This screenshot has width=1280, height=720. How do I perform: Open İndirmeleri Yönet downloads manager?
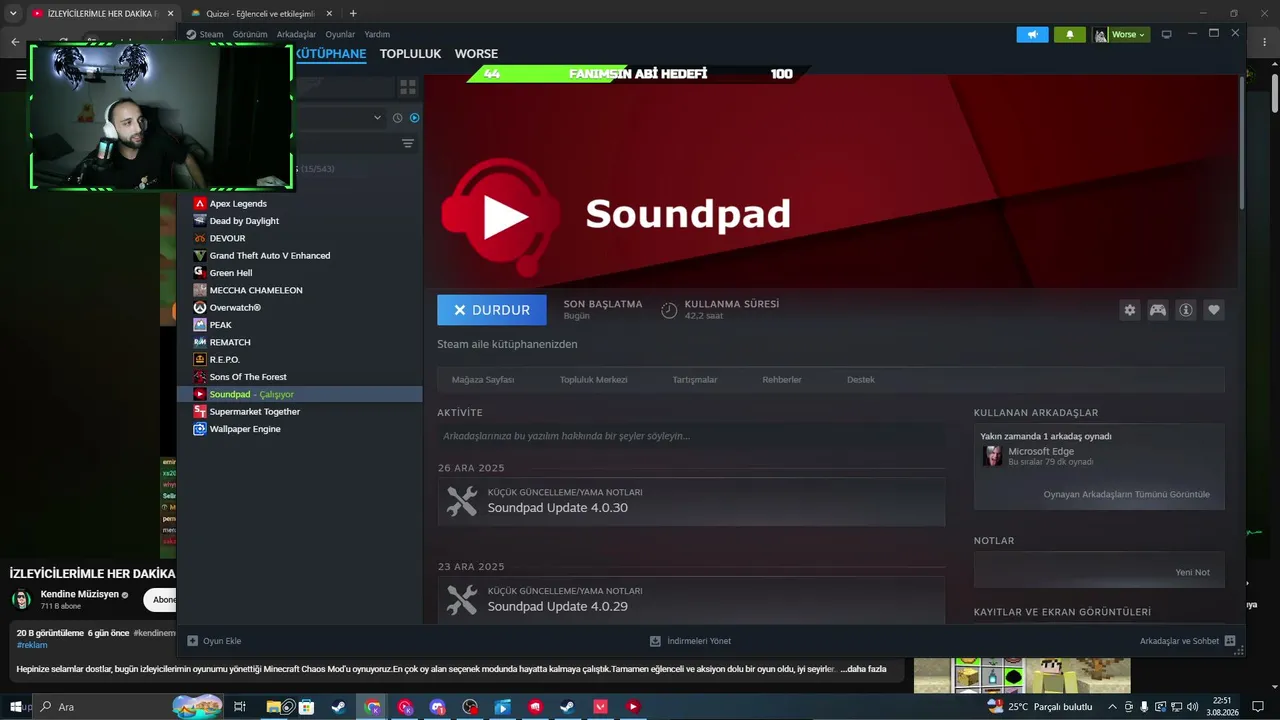pos(690,641)
